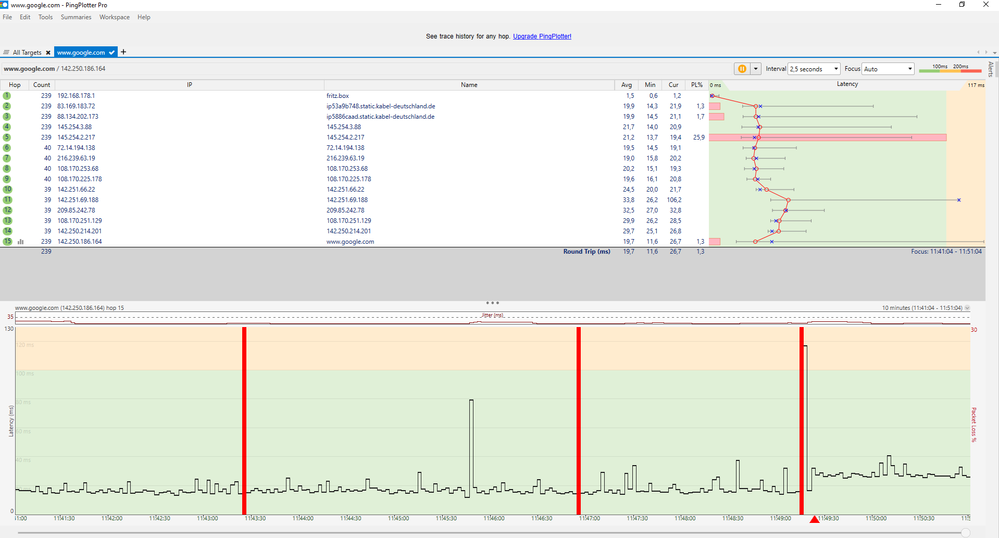Open the vertical Alerts side panel

point(991,69)
